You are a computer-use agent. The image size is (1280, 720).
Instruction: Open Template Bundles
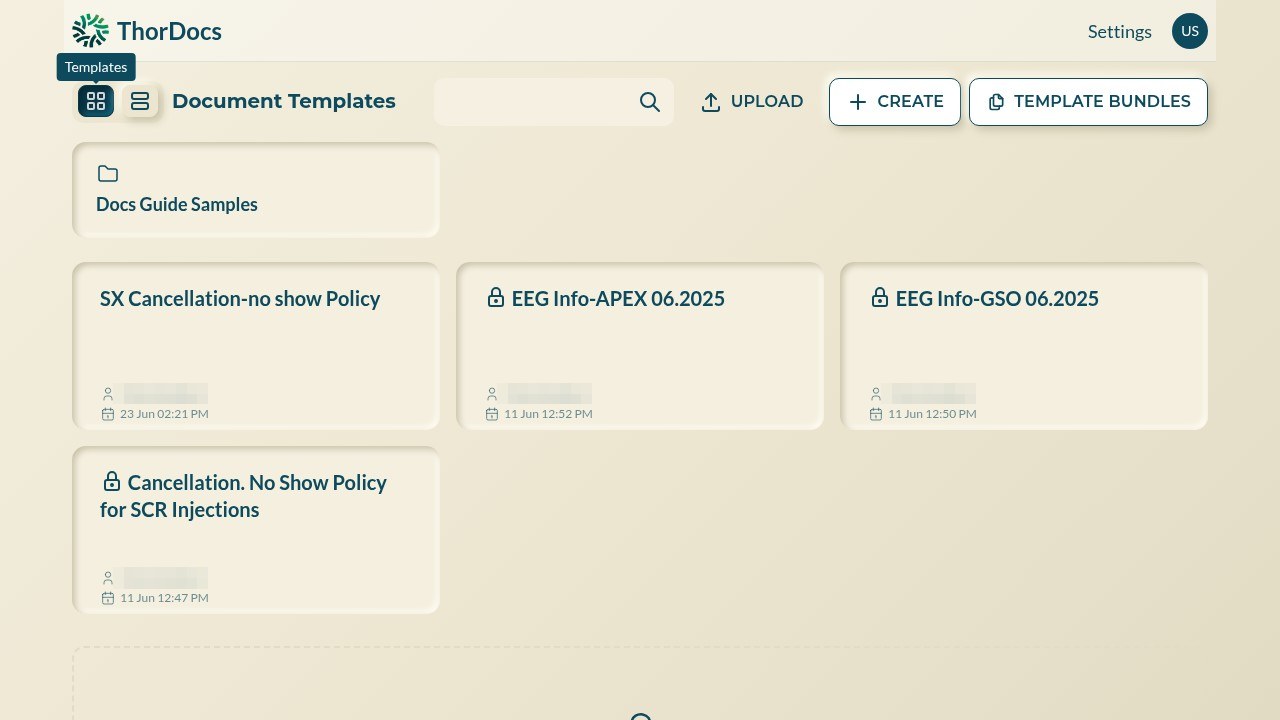[x=1088, y=102]
